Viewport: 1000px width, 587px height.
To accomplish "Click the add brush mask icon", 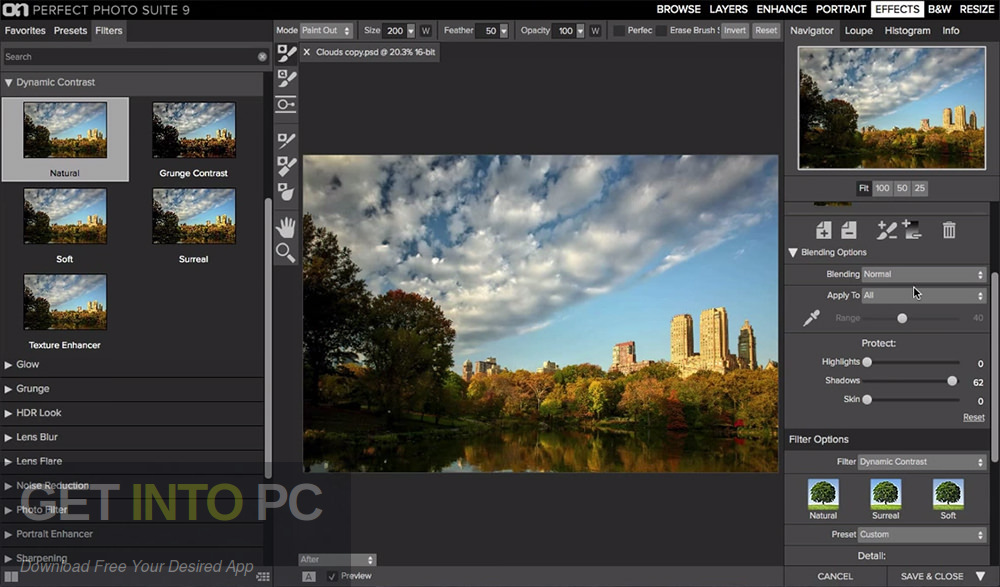I will click(x=886, y=230).
